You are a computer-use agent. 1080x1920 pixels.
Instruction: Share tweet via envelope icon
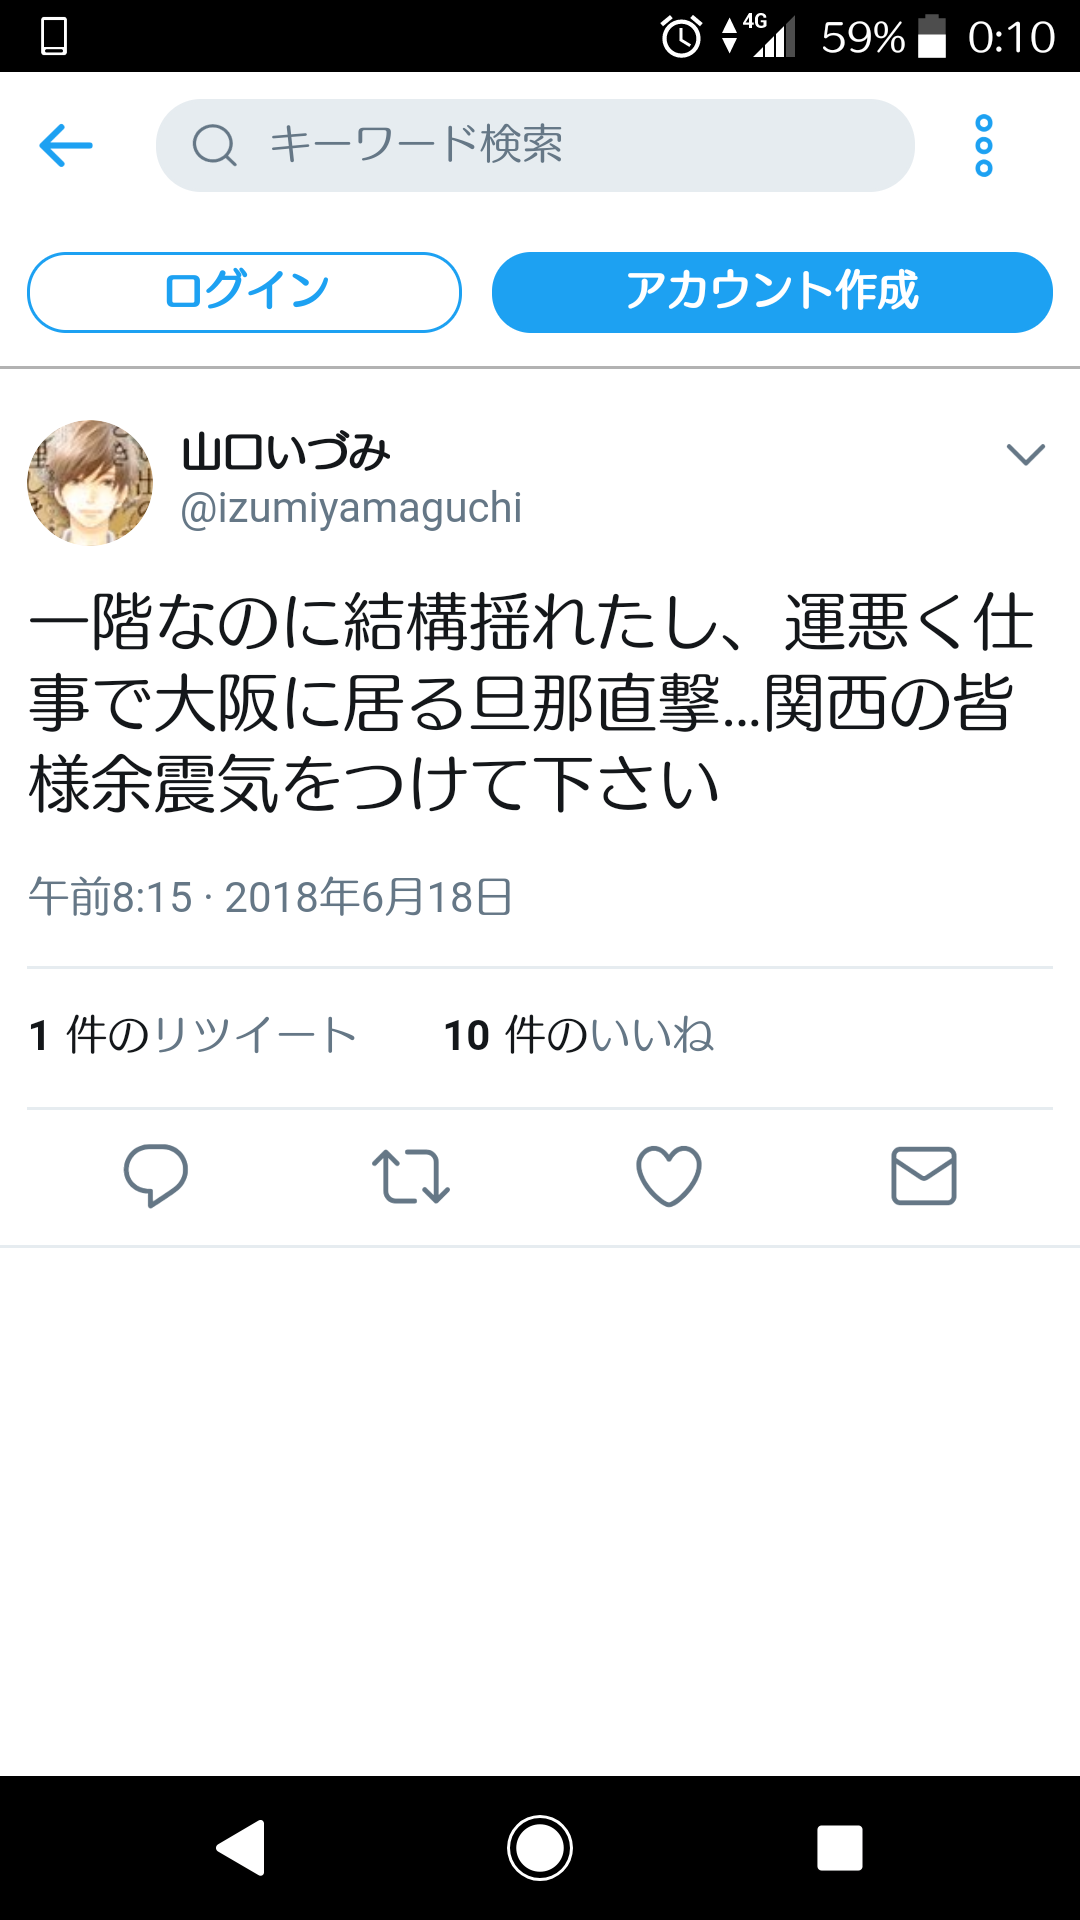(x=924, y=1176)
